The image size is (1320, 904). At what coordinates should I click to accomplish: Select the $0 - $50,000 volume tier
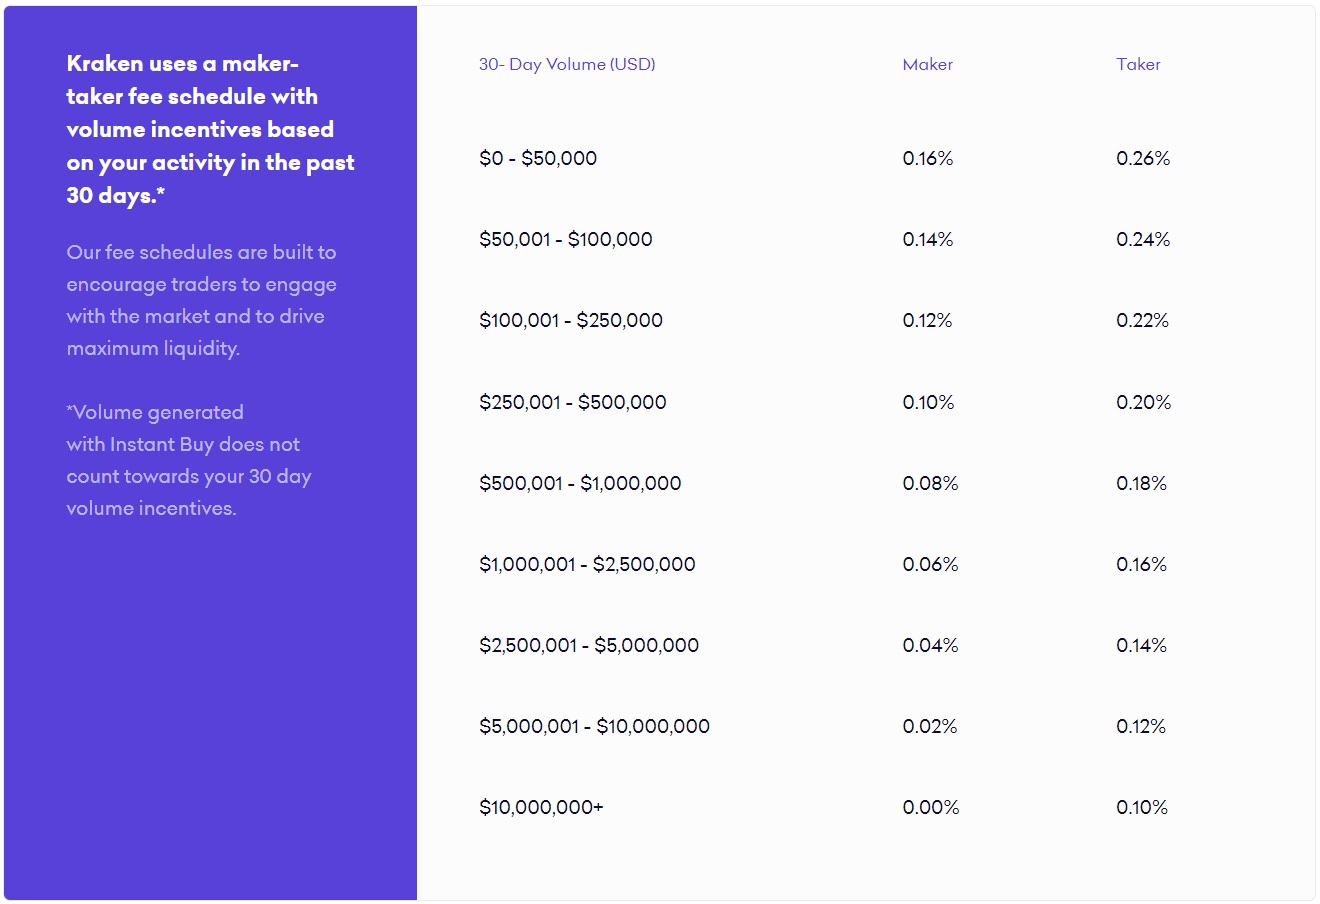click(x=538, y=158)
